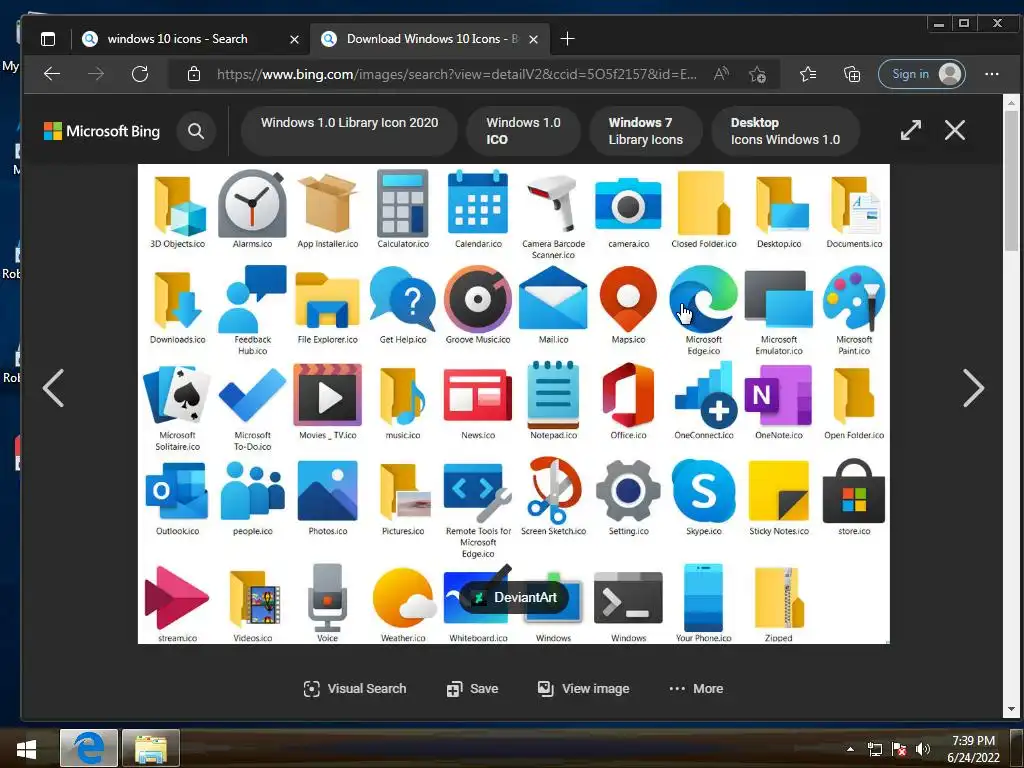Image resolution: width=1024 pixels, height=768 pixels.
Task: Close the 'windows 10 icons - Search' tab
Action: [295, 39]
